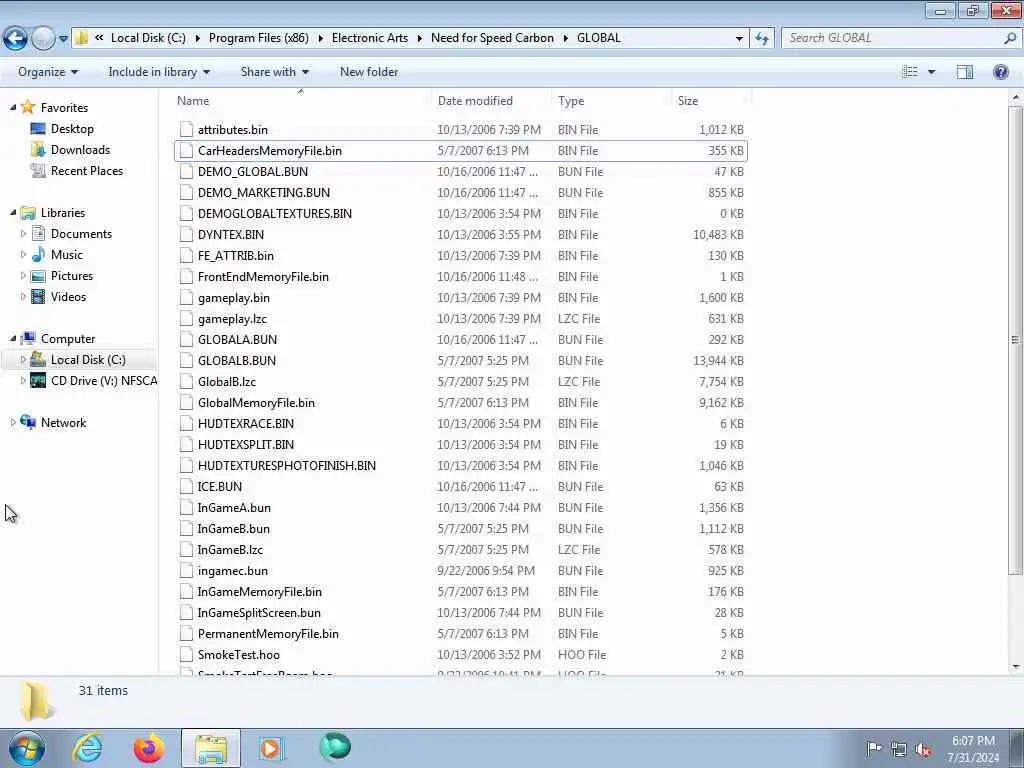Select Local Disk (C:) in navigation pane
The height and width of the screenshot is (768, 1024).
pyautogui.click(x=88, y=359)
